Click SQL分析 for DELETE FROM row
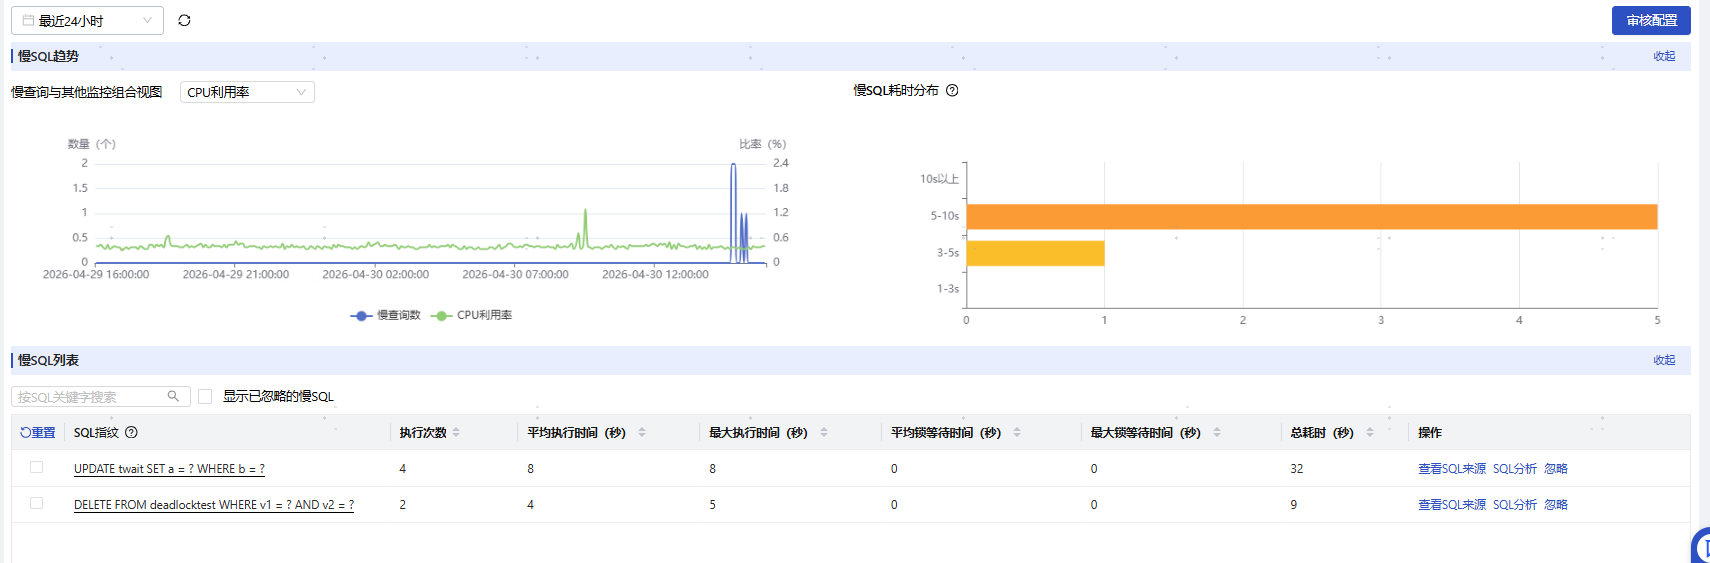The image size is (1710, 563). [x=1515, y=505]
